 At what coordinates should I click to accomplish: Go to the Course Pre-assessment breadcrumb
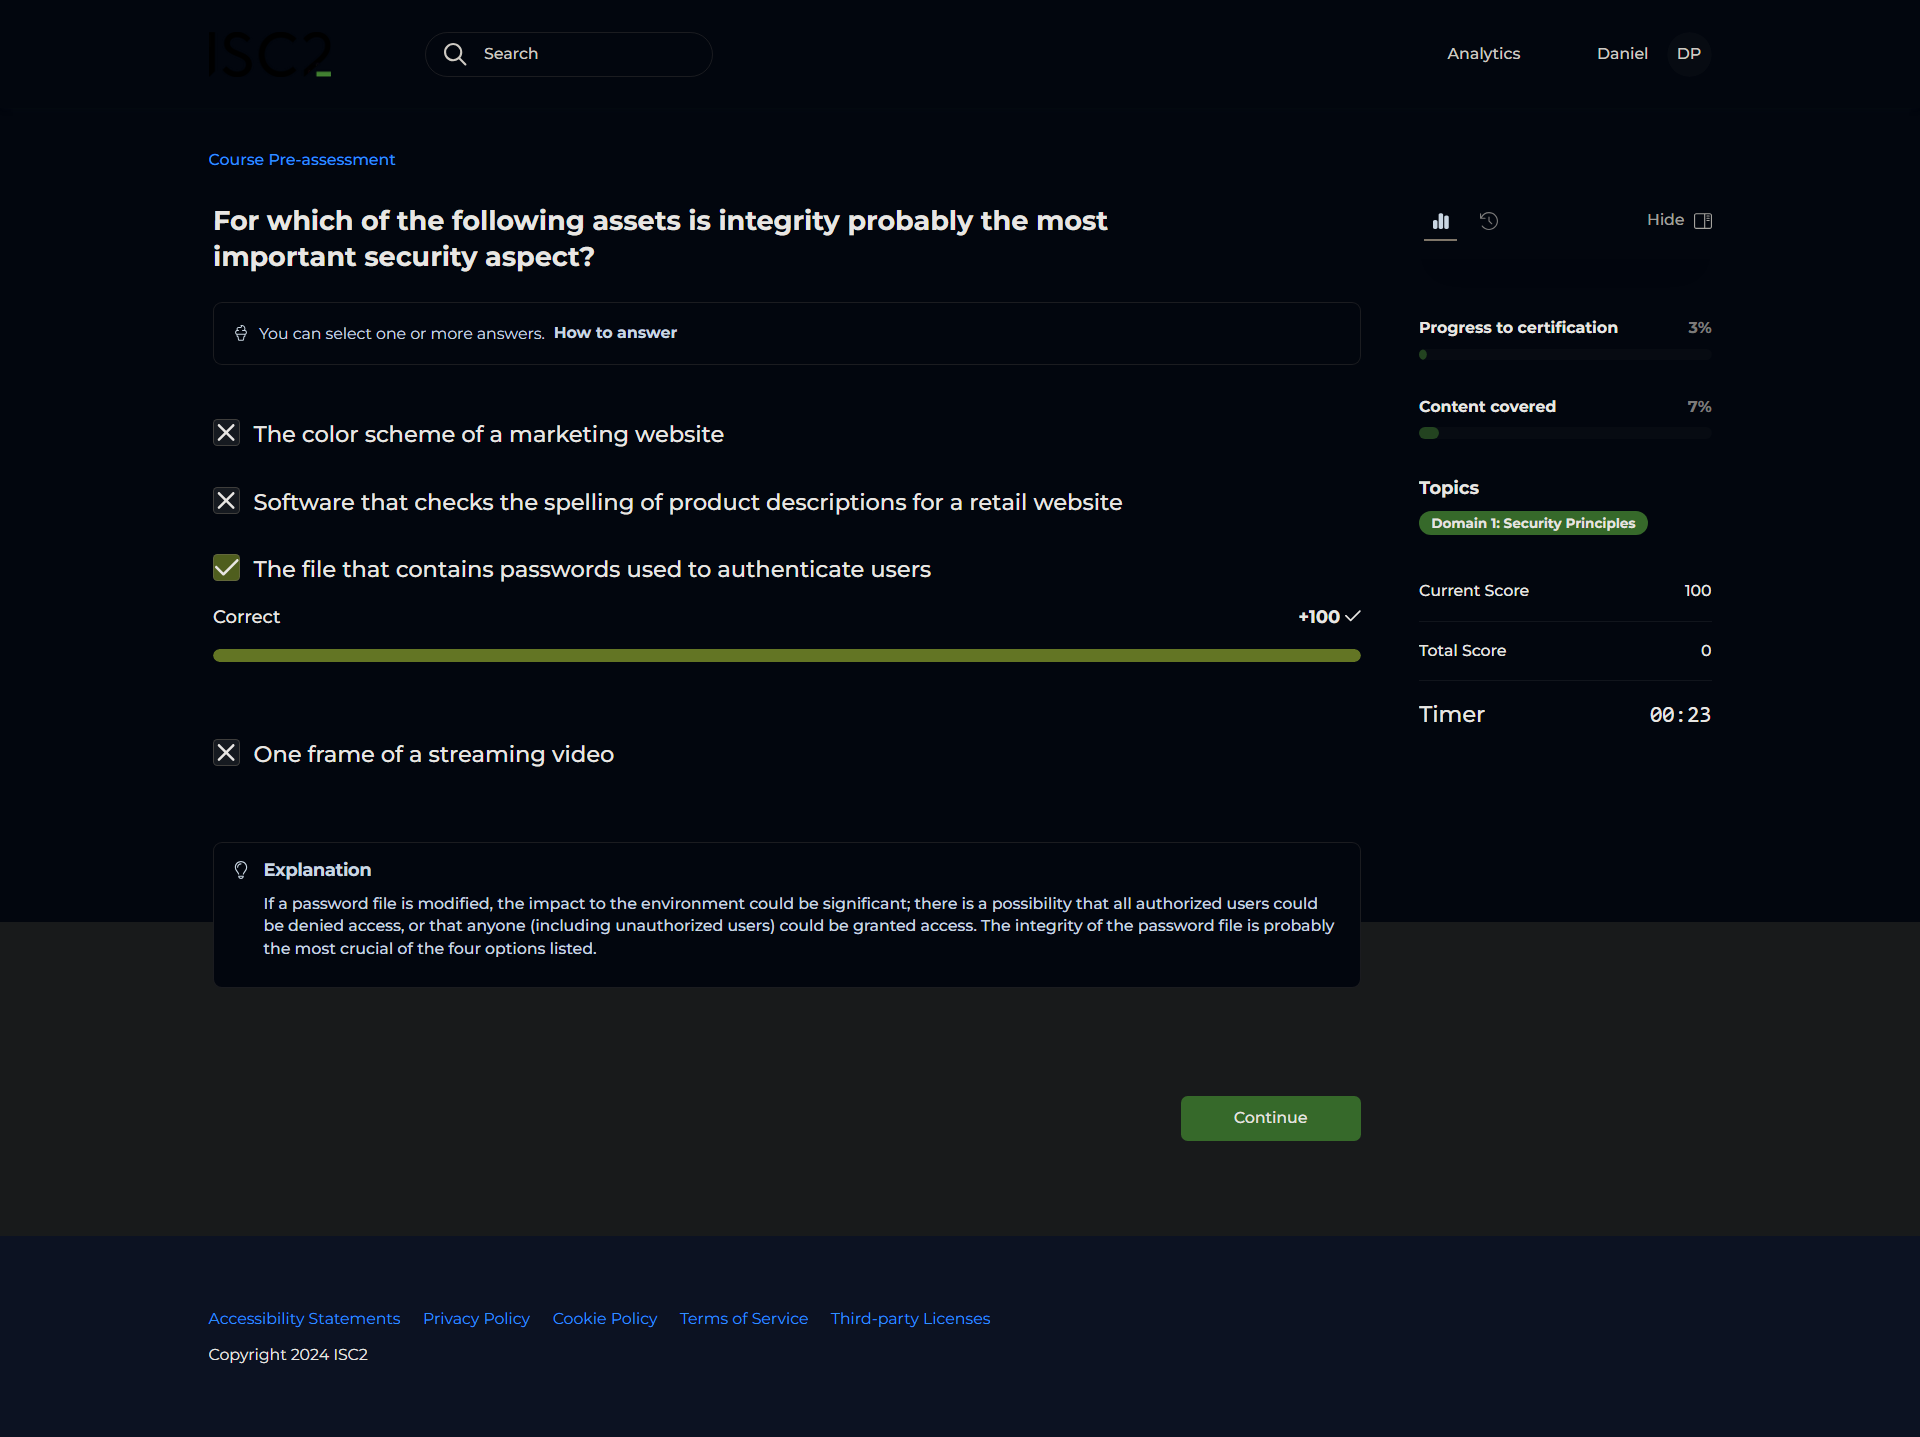(302, 160)
